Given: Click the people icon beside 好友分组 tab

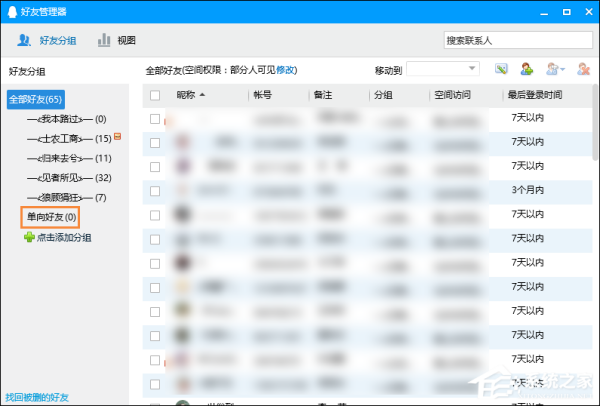Looking at the screenshot, I should click(x=24, y=40).
